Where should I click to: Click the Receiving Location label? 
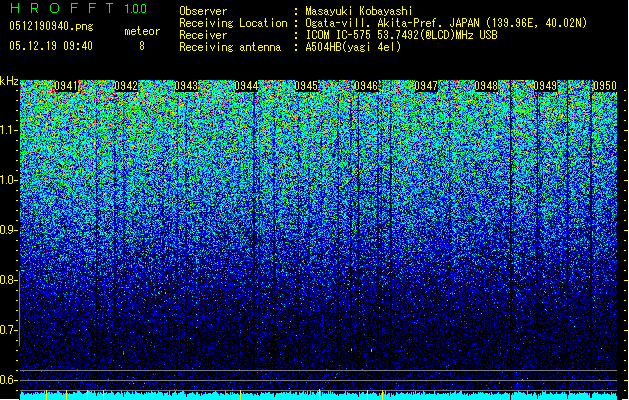[233, 23]
